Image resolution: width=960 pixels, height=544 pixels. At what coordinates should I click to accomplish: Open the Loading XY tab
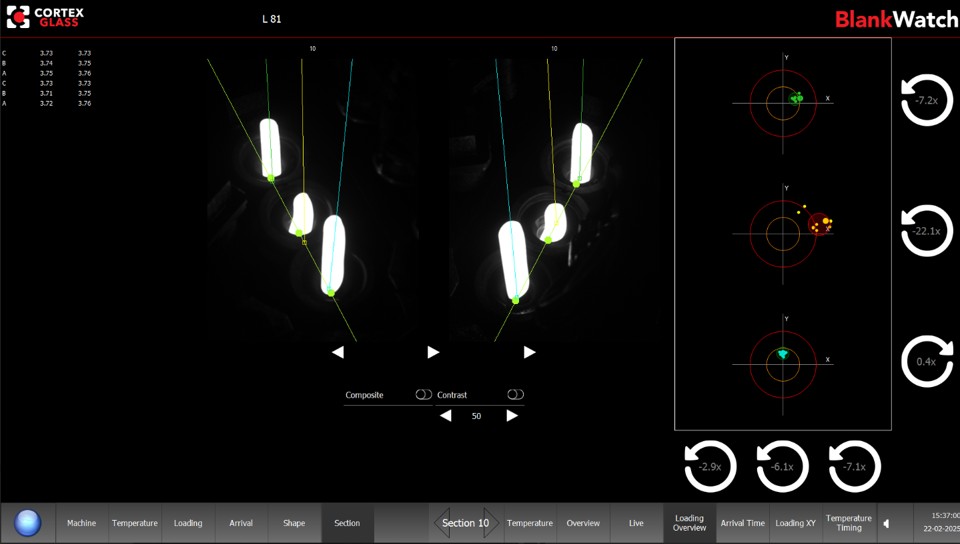(795, 523)
